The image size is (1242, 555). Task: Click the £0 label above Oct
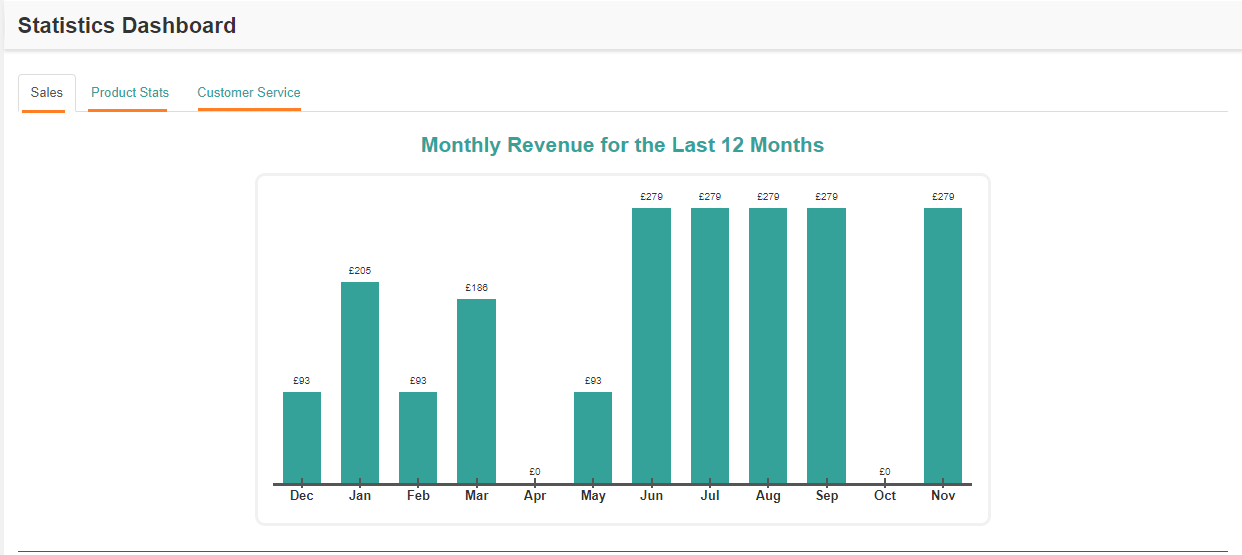click(885, 472)
